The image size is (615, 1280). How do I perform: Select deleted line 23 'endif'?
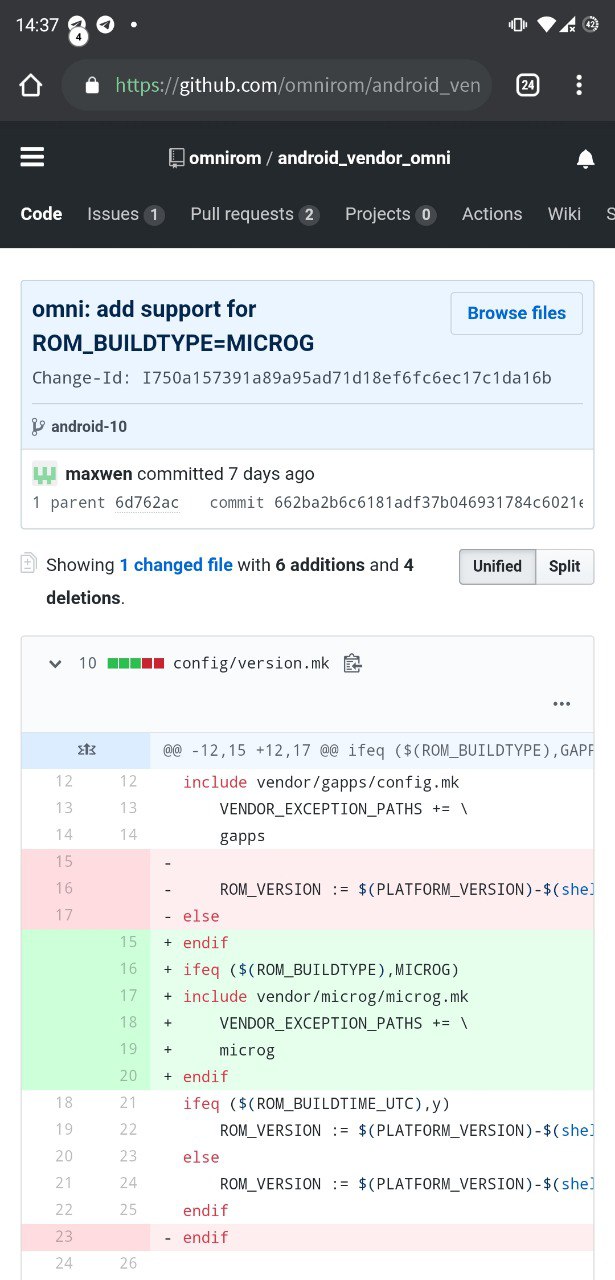pyautogui.click(x=307, y=1237)
